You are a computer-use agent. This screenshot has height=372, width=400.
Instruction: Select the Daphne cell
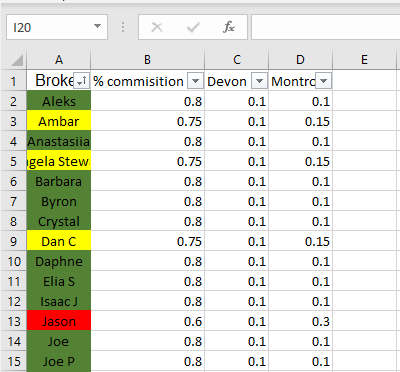click(59, 261)
